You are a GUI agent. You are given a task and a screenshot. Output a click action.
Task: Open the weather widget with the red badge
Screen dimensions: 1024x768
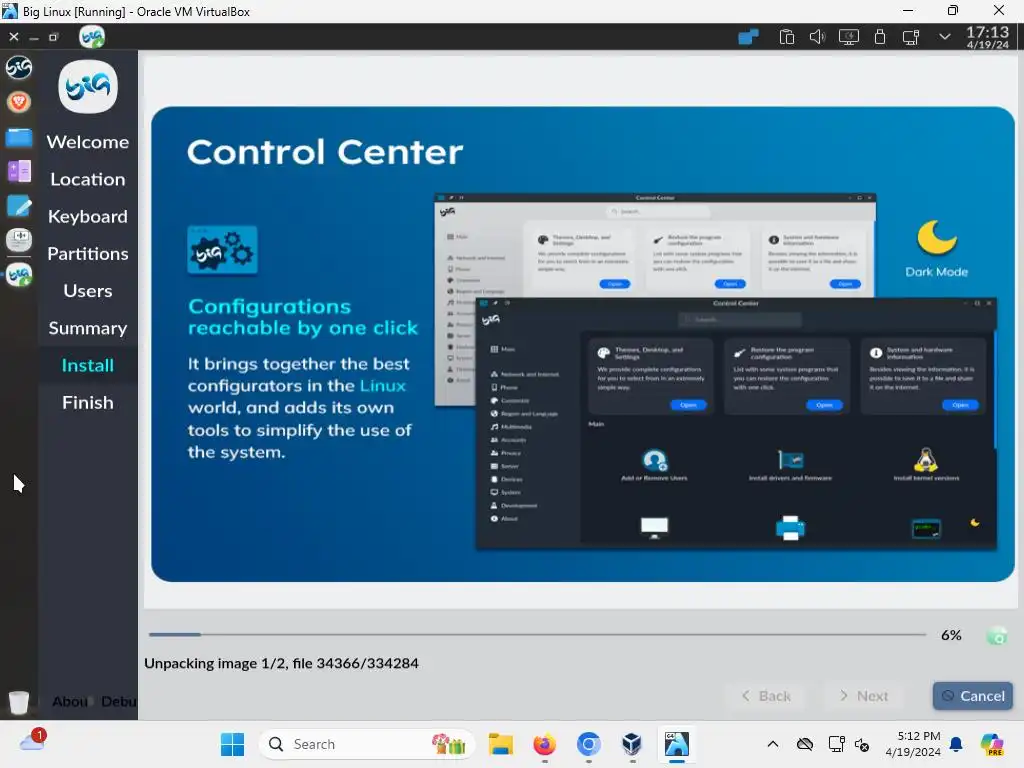[x=33, y=741]
